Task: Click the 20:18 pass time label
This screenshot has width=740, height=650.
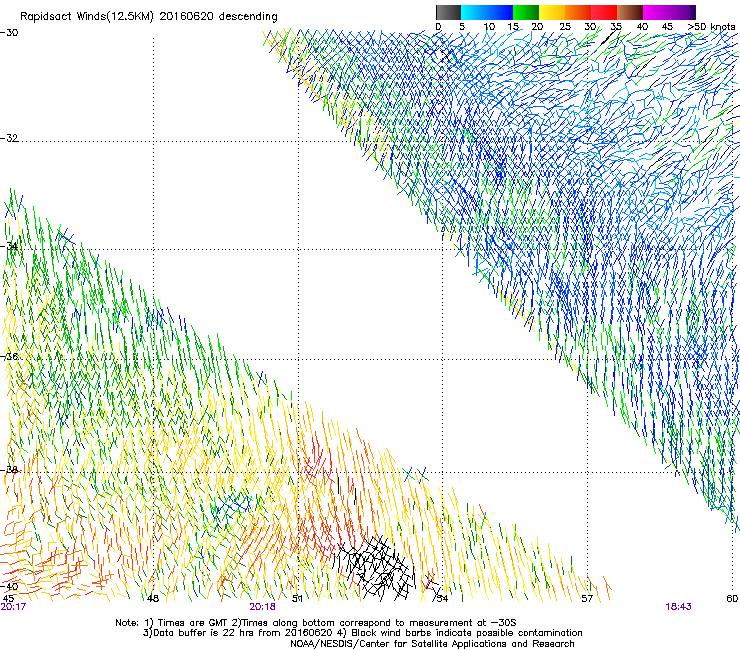Action: pyautogui.click(x=262, y=607)
